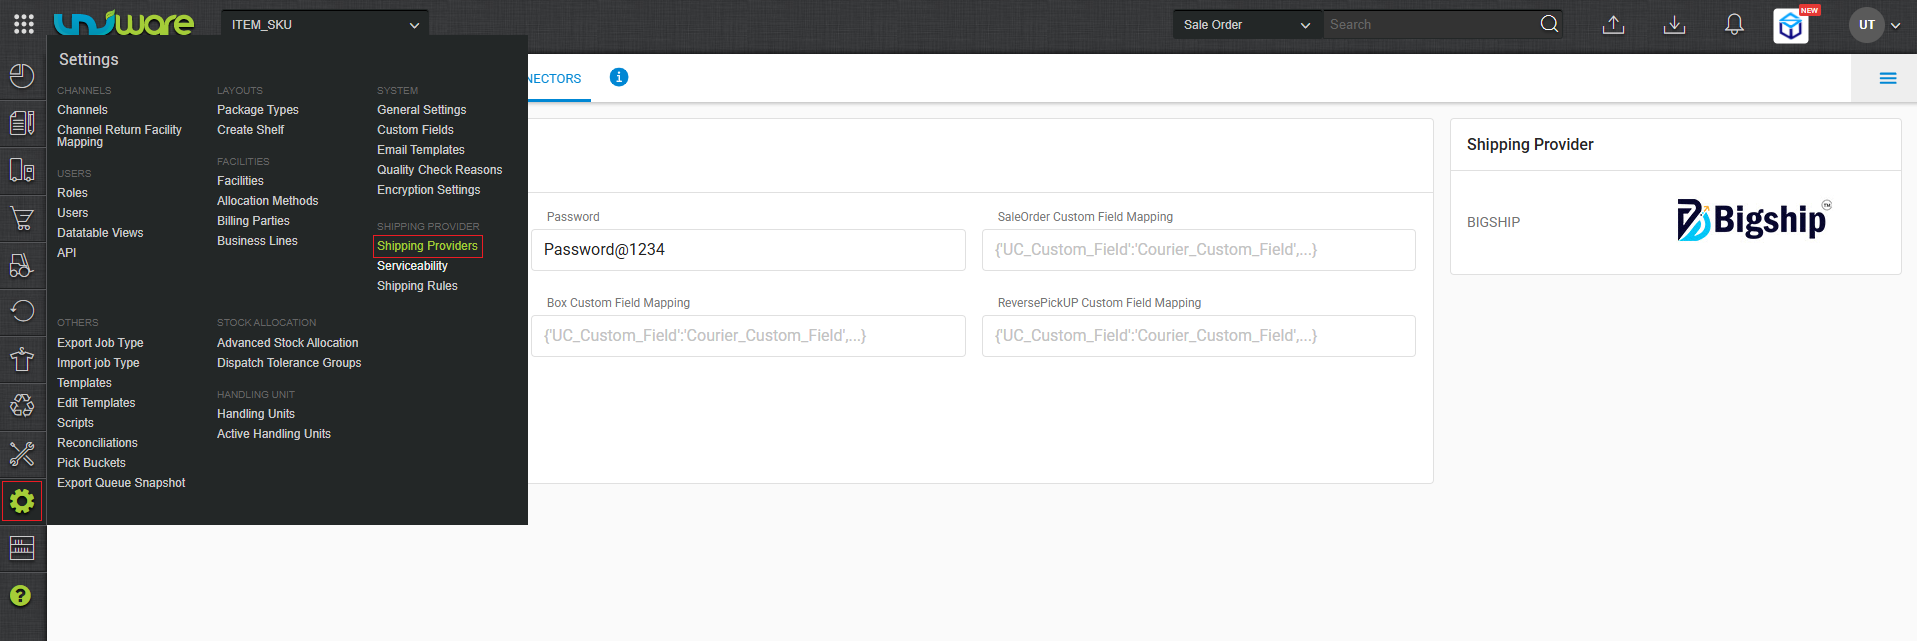Open Active Handling Units
This screenshot has width=1917, height=641.
[273, 434]
